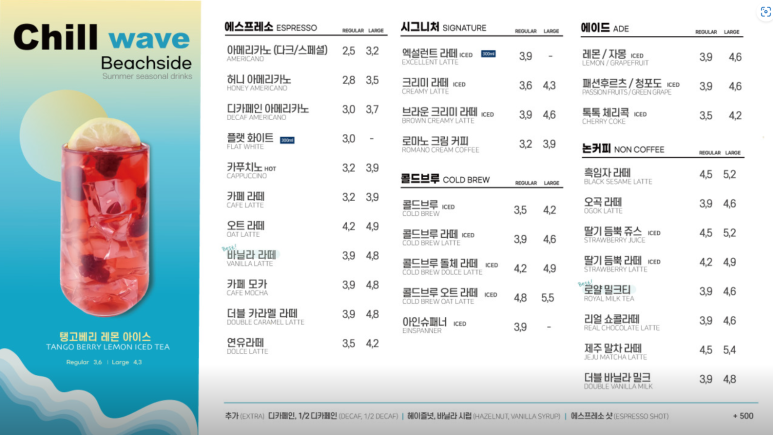773x435 pixels.
Task: Click the BROWN CREAMY LATTE menu item
Action: tap(448, 115)
